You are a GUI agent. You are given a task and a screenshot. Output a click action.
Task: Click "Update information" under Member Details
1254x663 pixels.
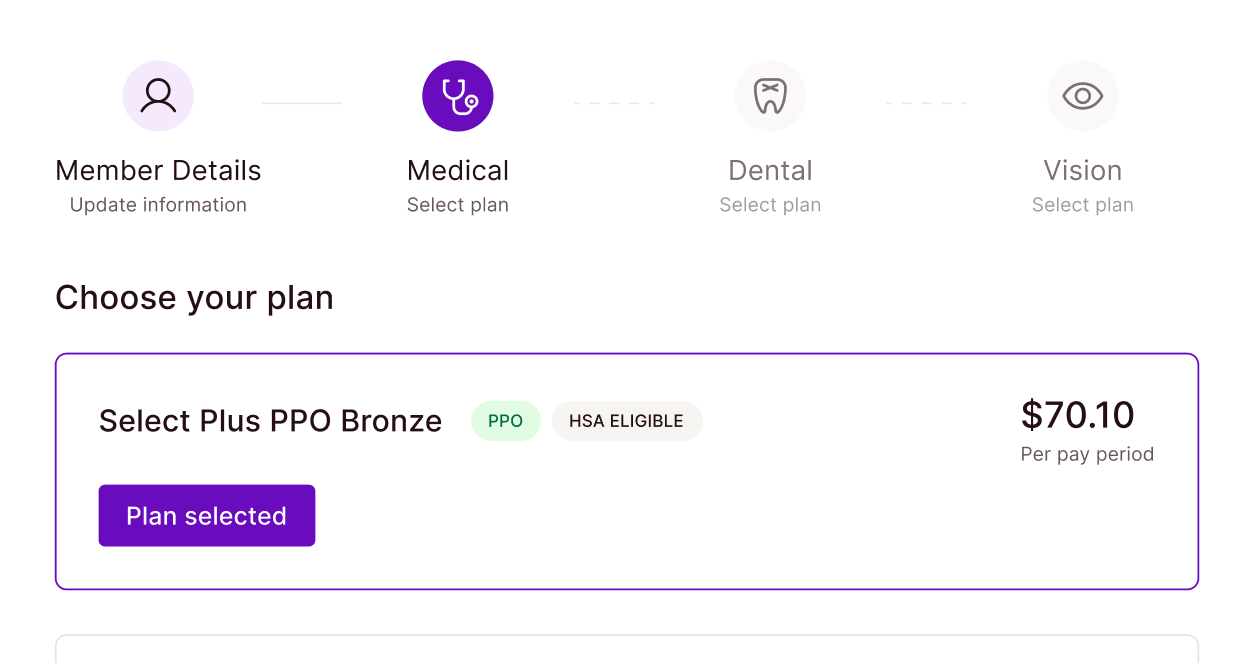click(158, 205)
